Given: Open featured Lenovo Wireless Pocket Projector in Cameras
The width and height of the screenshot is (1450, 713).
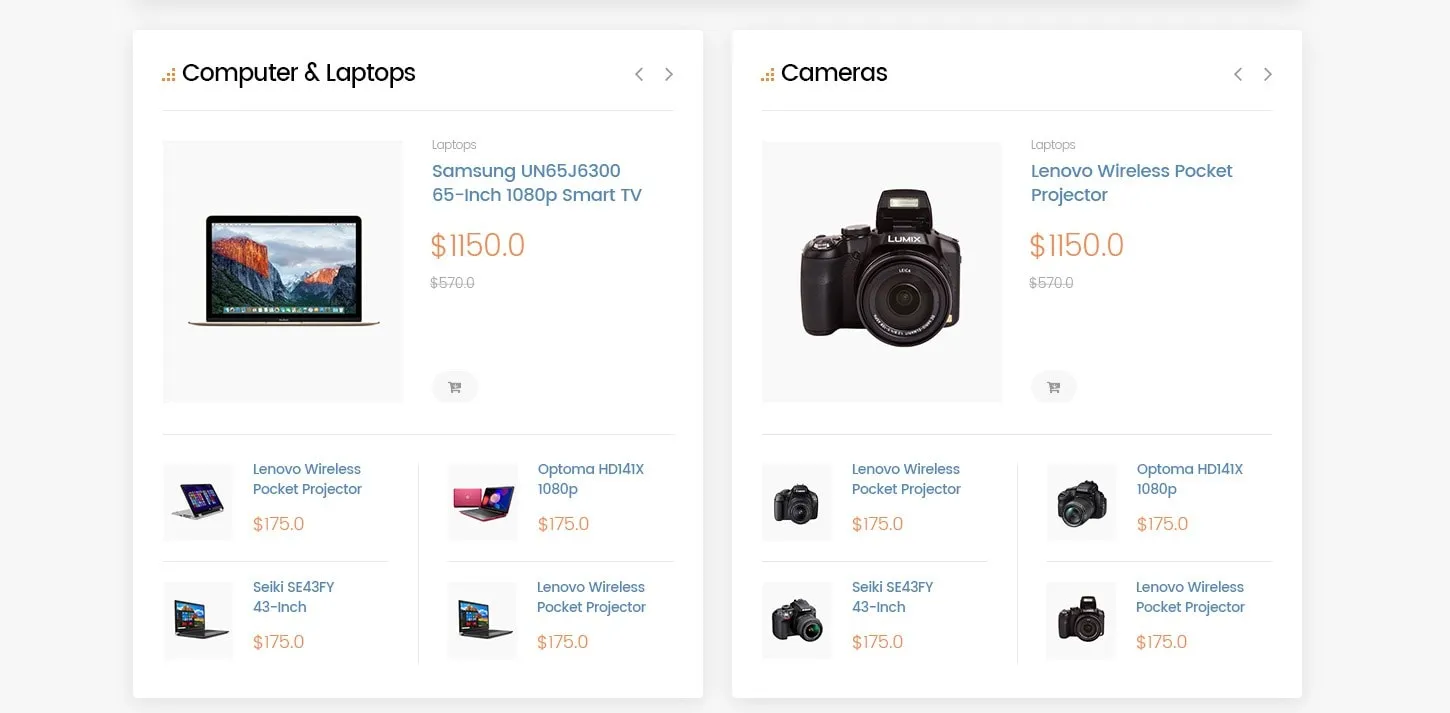Looking at the screenshot, I should [1132, 183].
